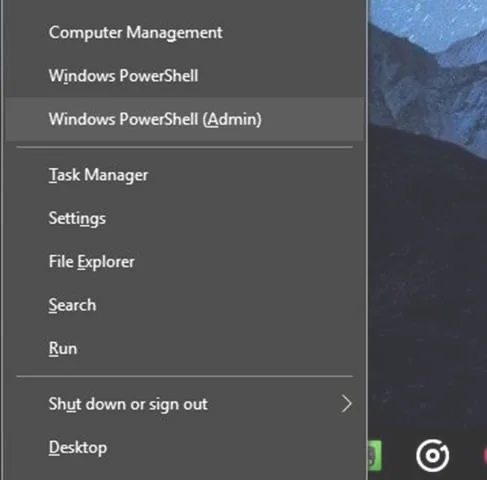This screenshot has width=487, height=480.
Task: Open Settings from the Win+X menu
Action: tap(185, 218)
